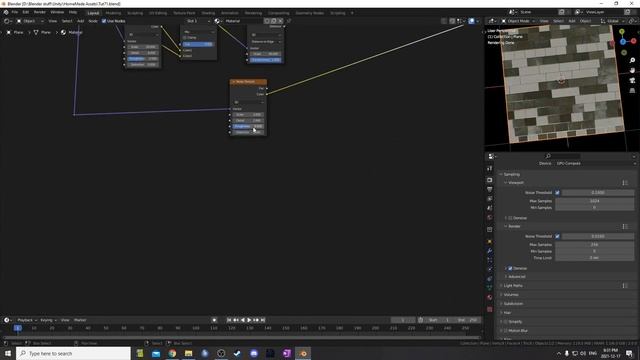Toggle the timeline auto-keying record button
The height and width of the screenshot is (360, 640).
[x=214, y=320]
